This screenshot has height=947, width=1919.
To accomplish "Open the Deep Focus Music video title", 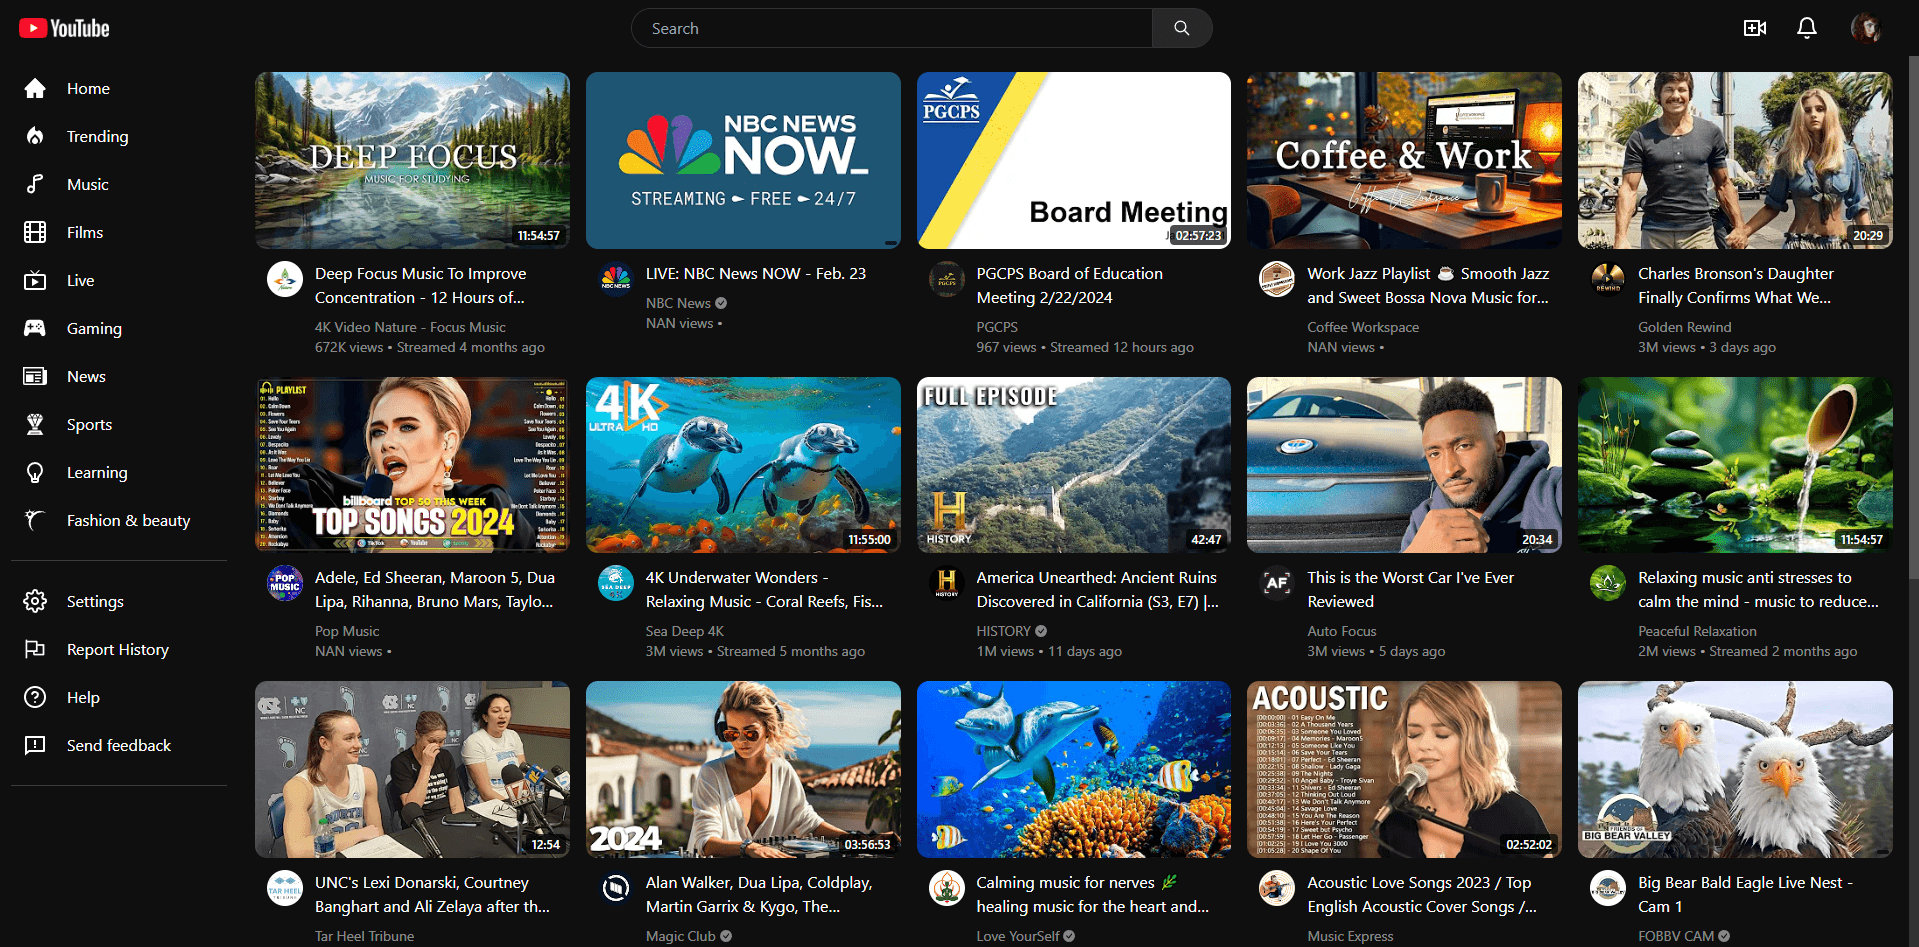I will [x=420, y=285].
